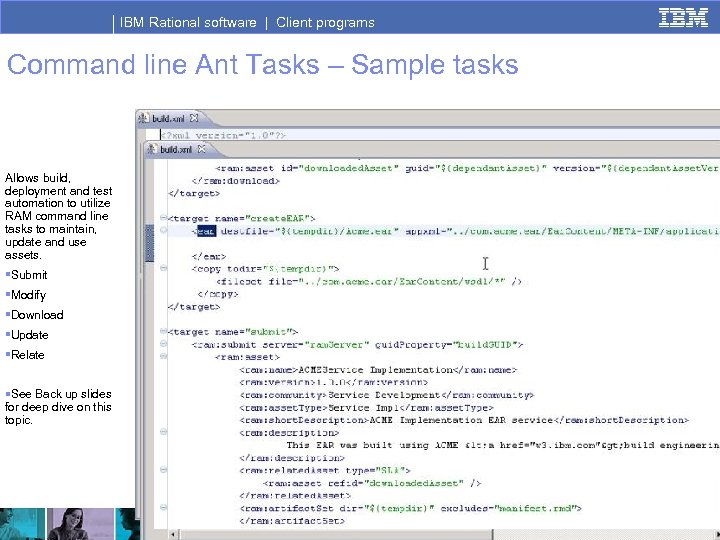Screen dimensions: 720x540
Task: Close the front build.xml tab
Action: pos(202,149)
